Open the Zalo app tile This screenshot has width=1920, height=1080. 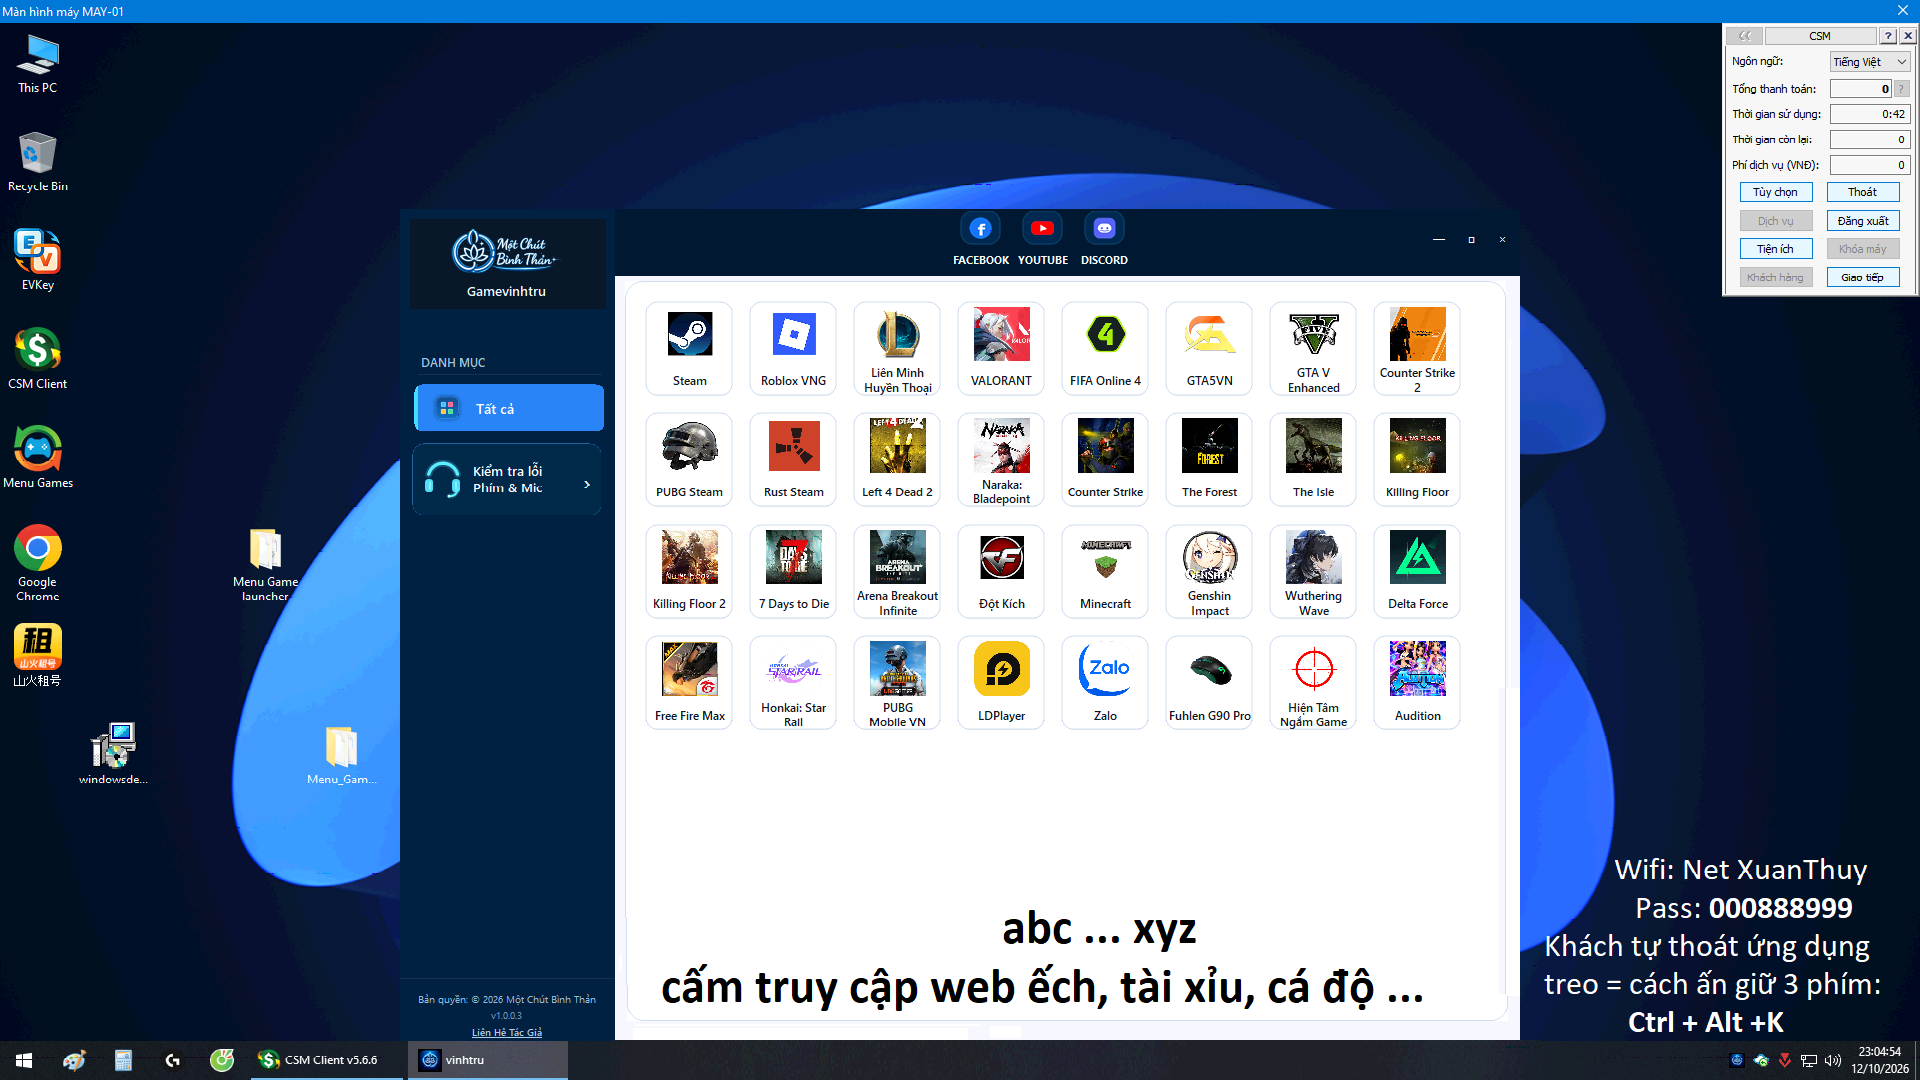[x=1105, y=683]
